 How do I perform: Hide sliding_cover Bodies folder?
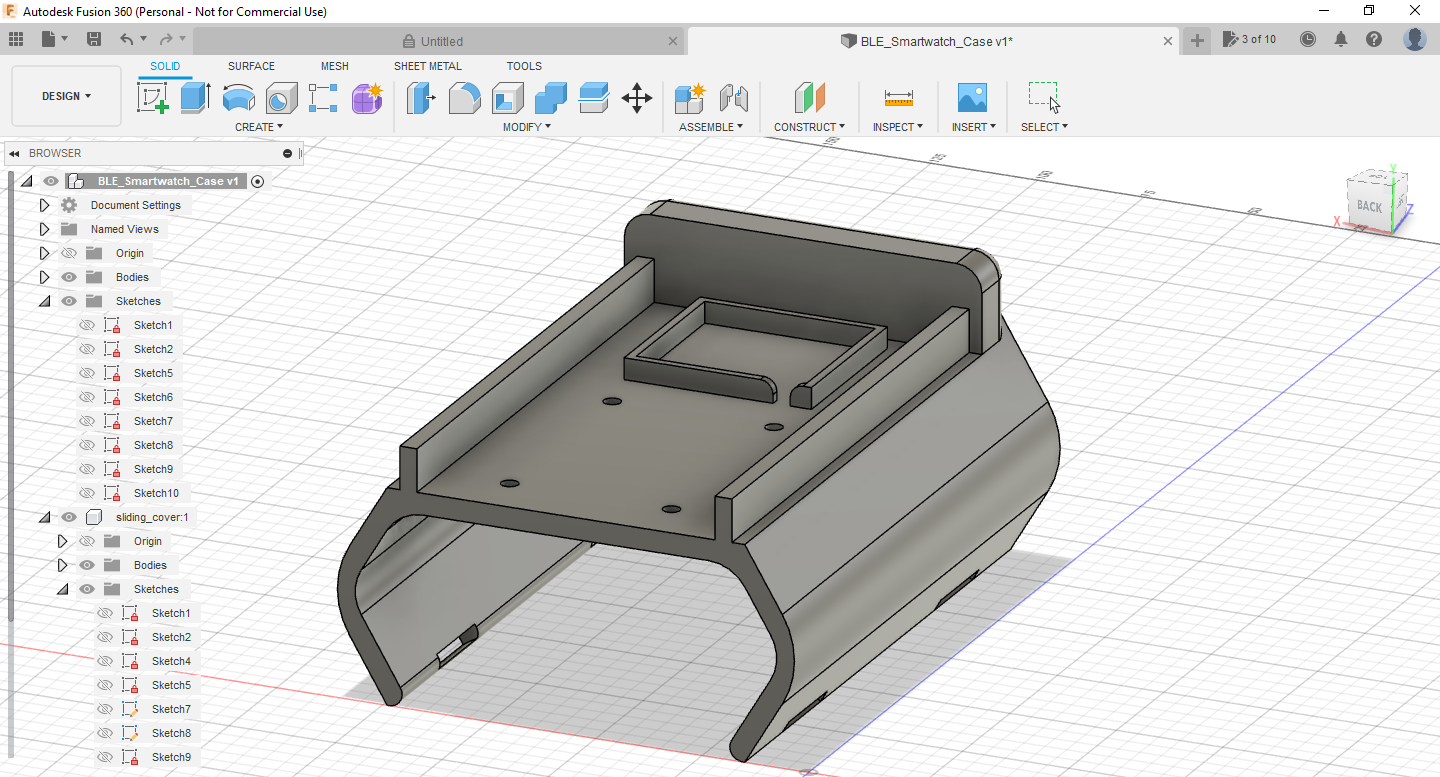tap(87, 565)
